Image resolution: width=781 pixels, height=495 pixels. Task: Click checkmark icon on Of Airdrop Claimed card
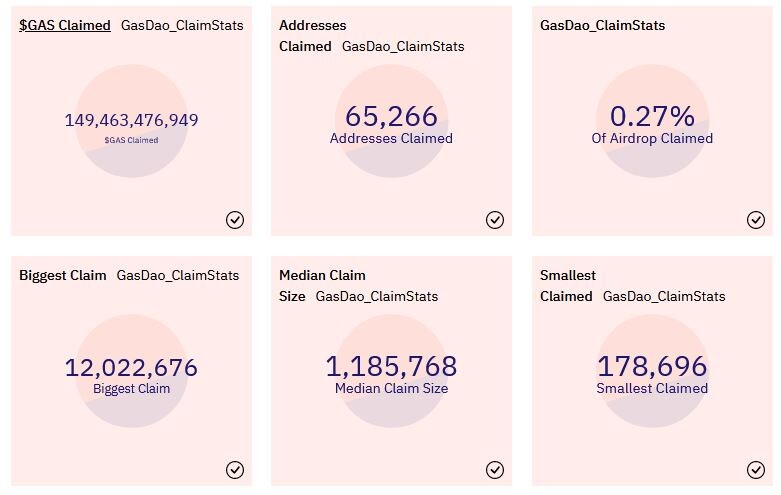756,220
